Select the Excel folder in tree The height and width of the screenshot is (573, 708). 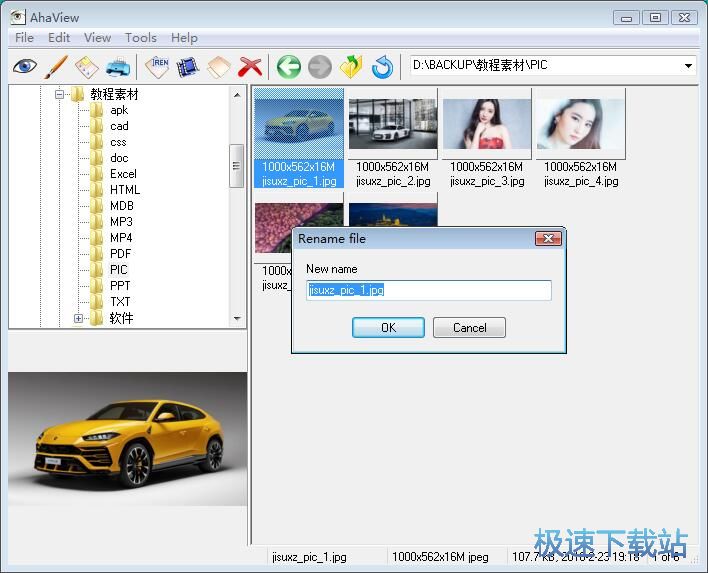(123, 174)
